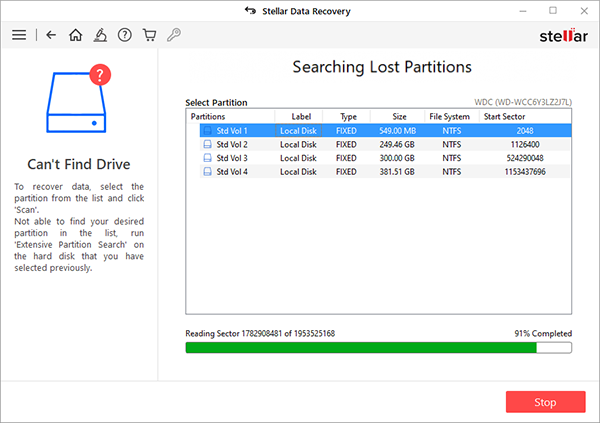Open the microscope tools icon
600x423 pixels.
coord(100,35)
